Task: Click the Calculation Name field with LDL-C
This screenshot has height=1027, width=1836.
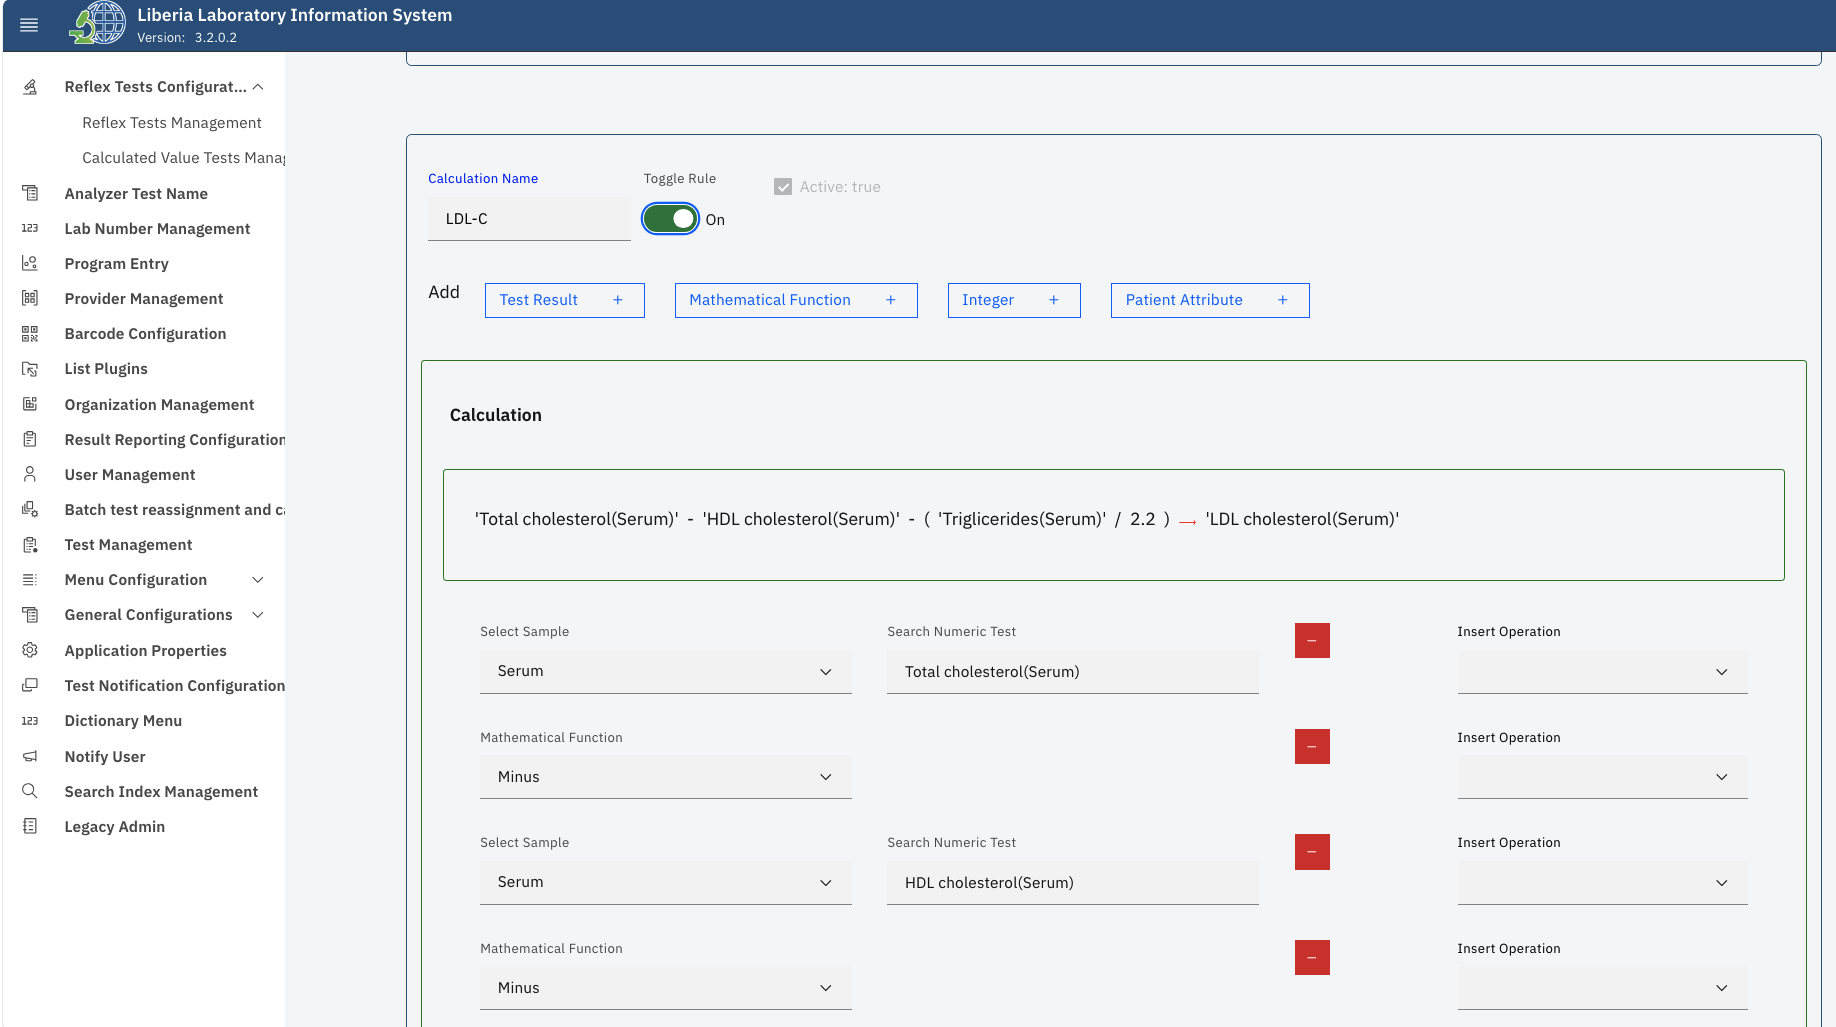Action: (x=529, y=219)
